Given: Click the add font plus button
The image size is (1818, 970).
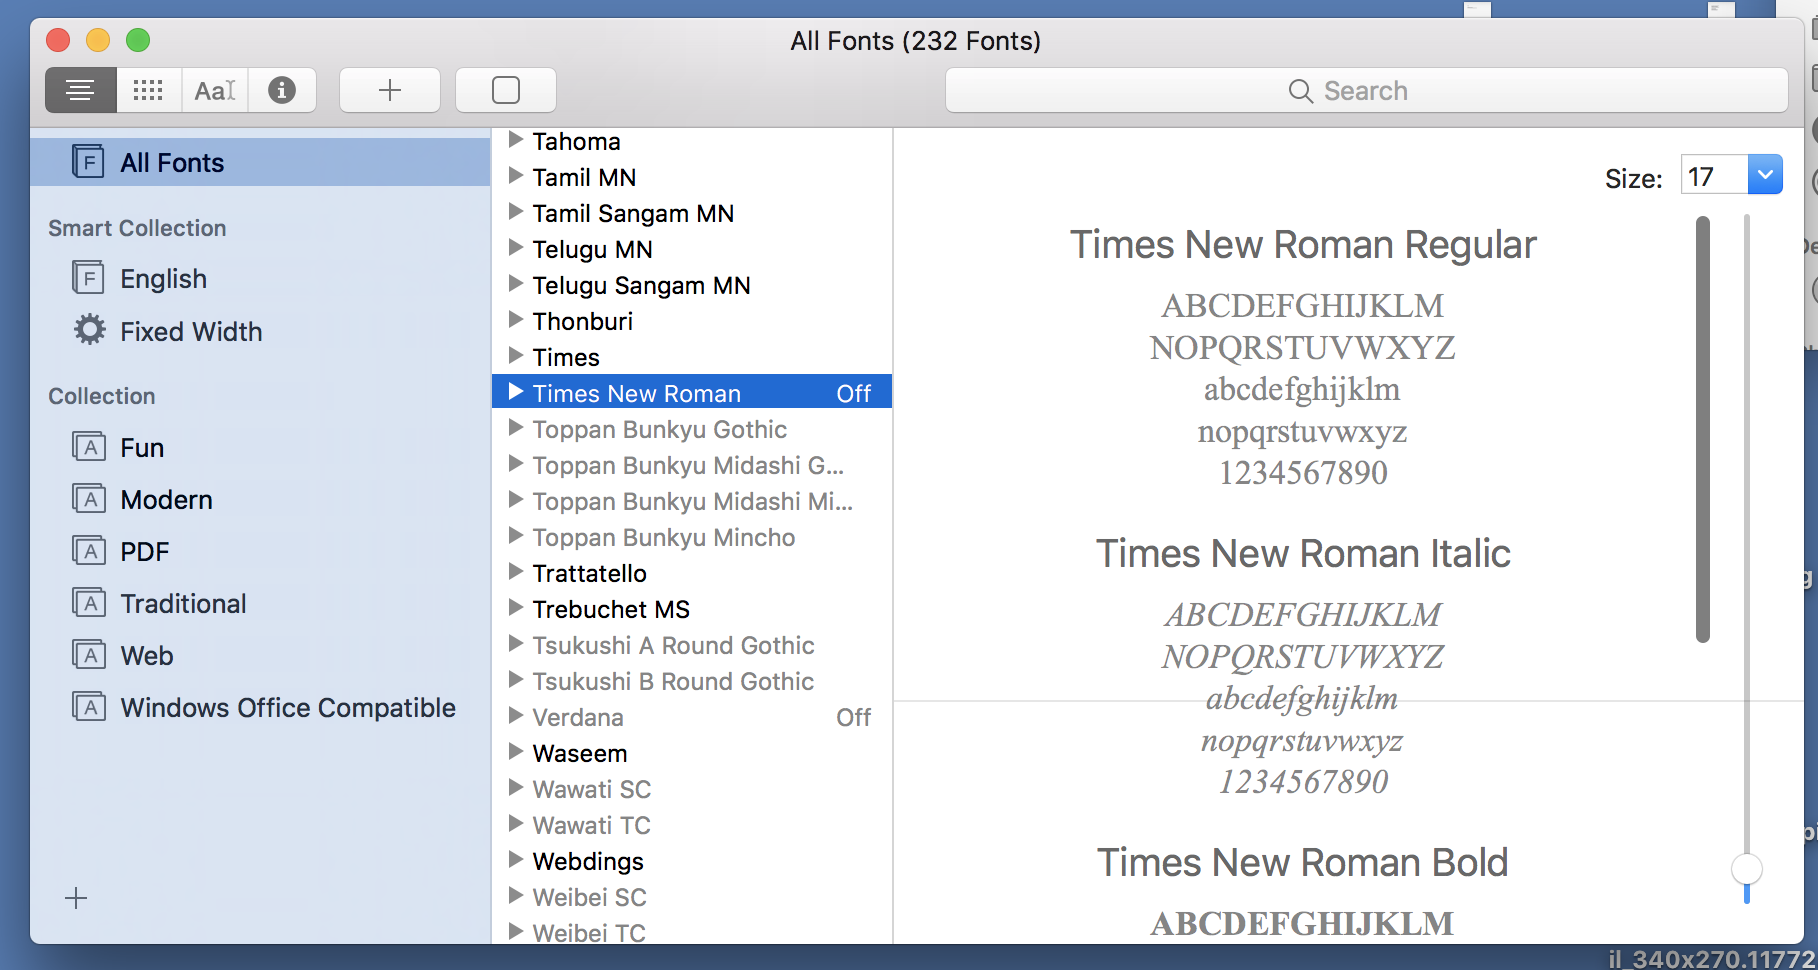Looking at the screenshot, I should 390,91.
